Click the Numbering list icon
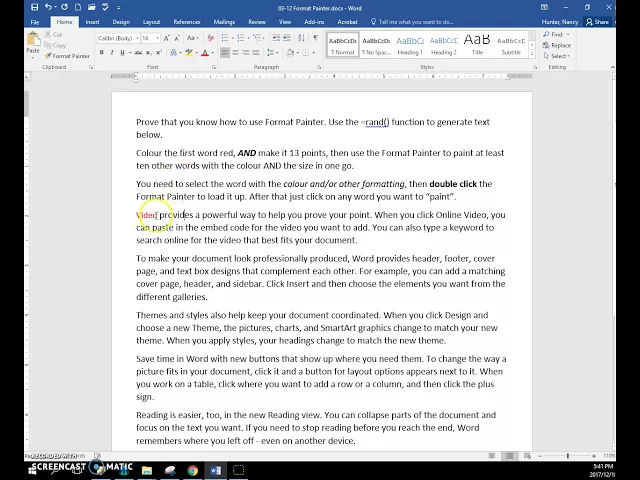 coord(241,38)
